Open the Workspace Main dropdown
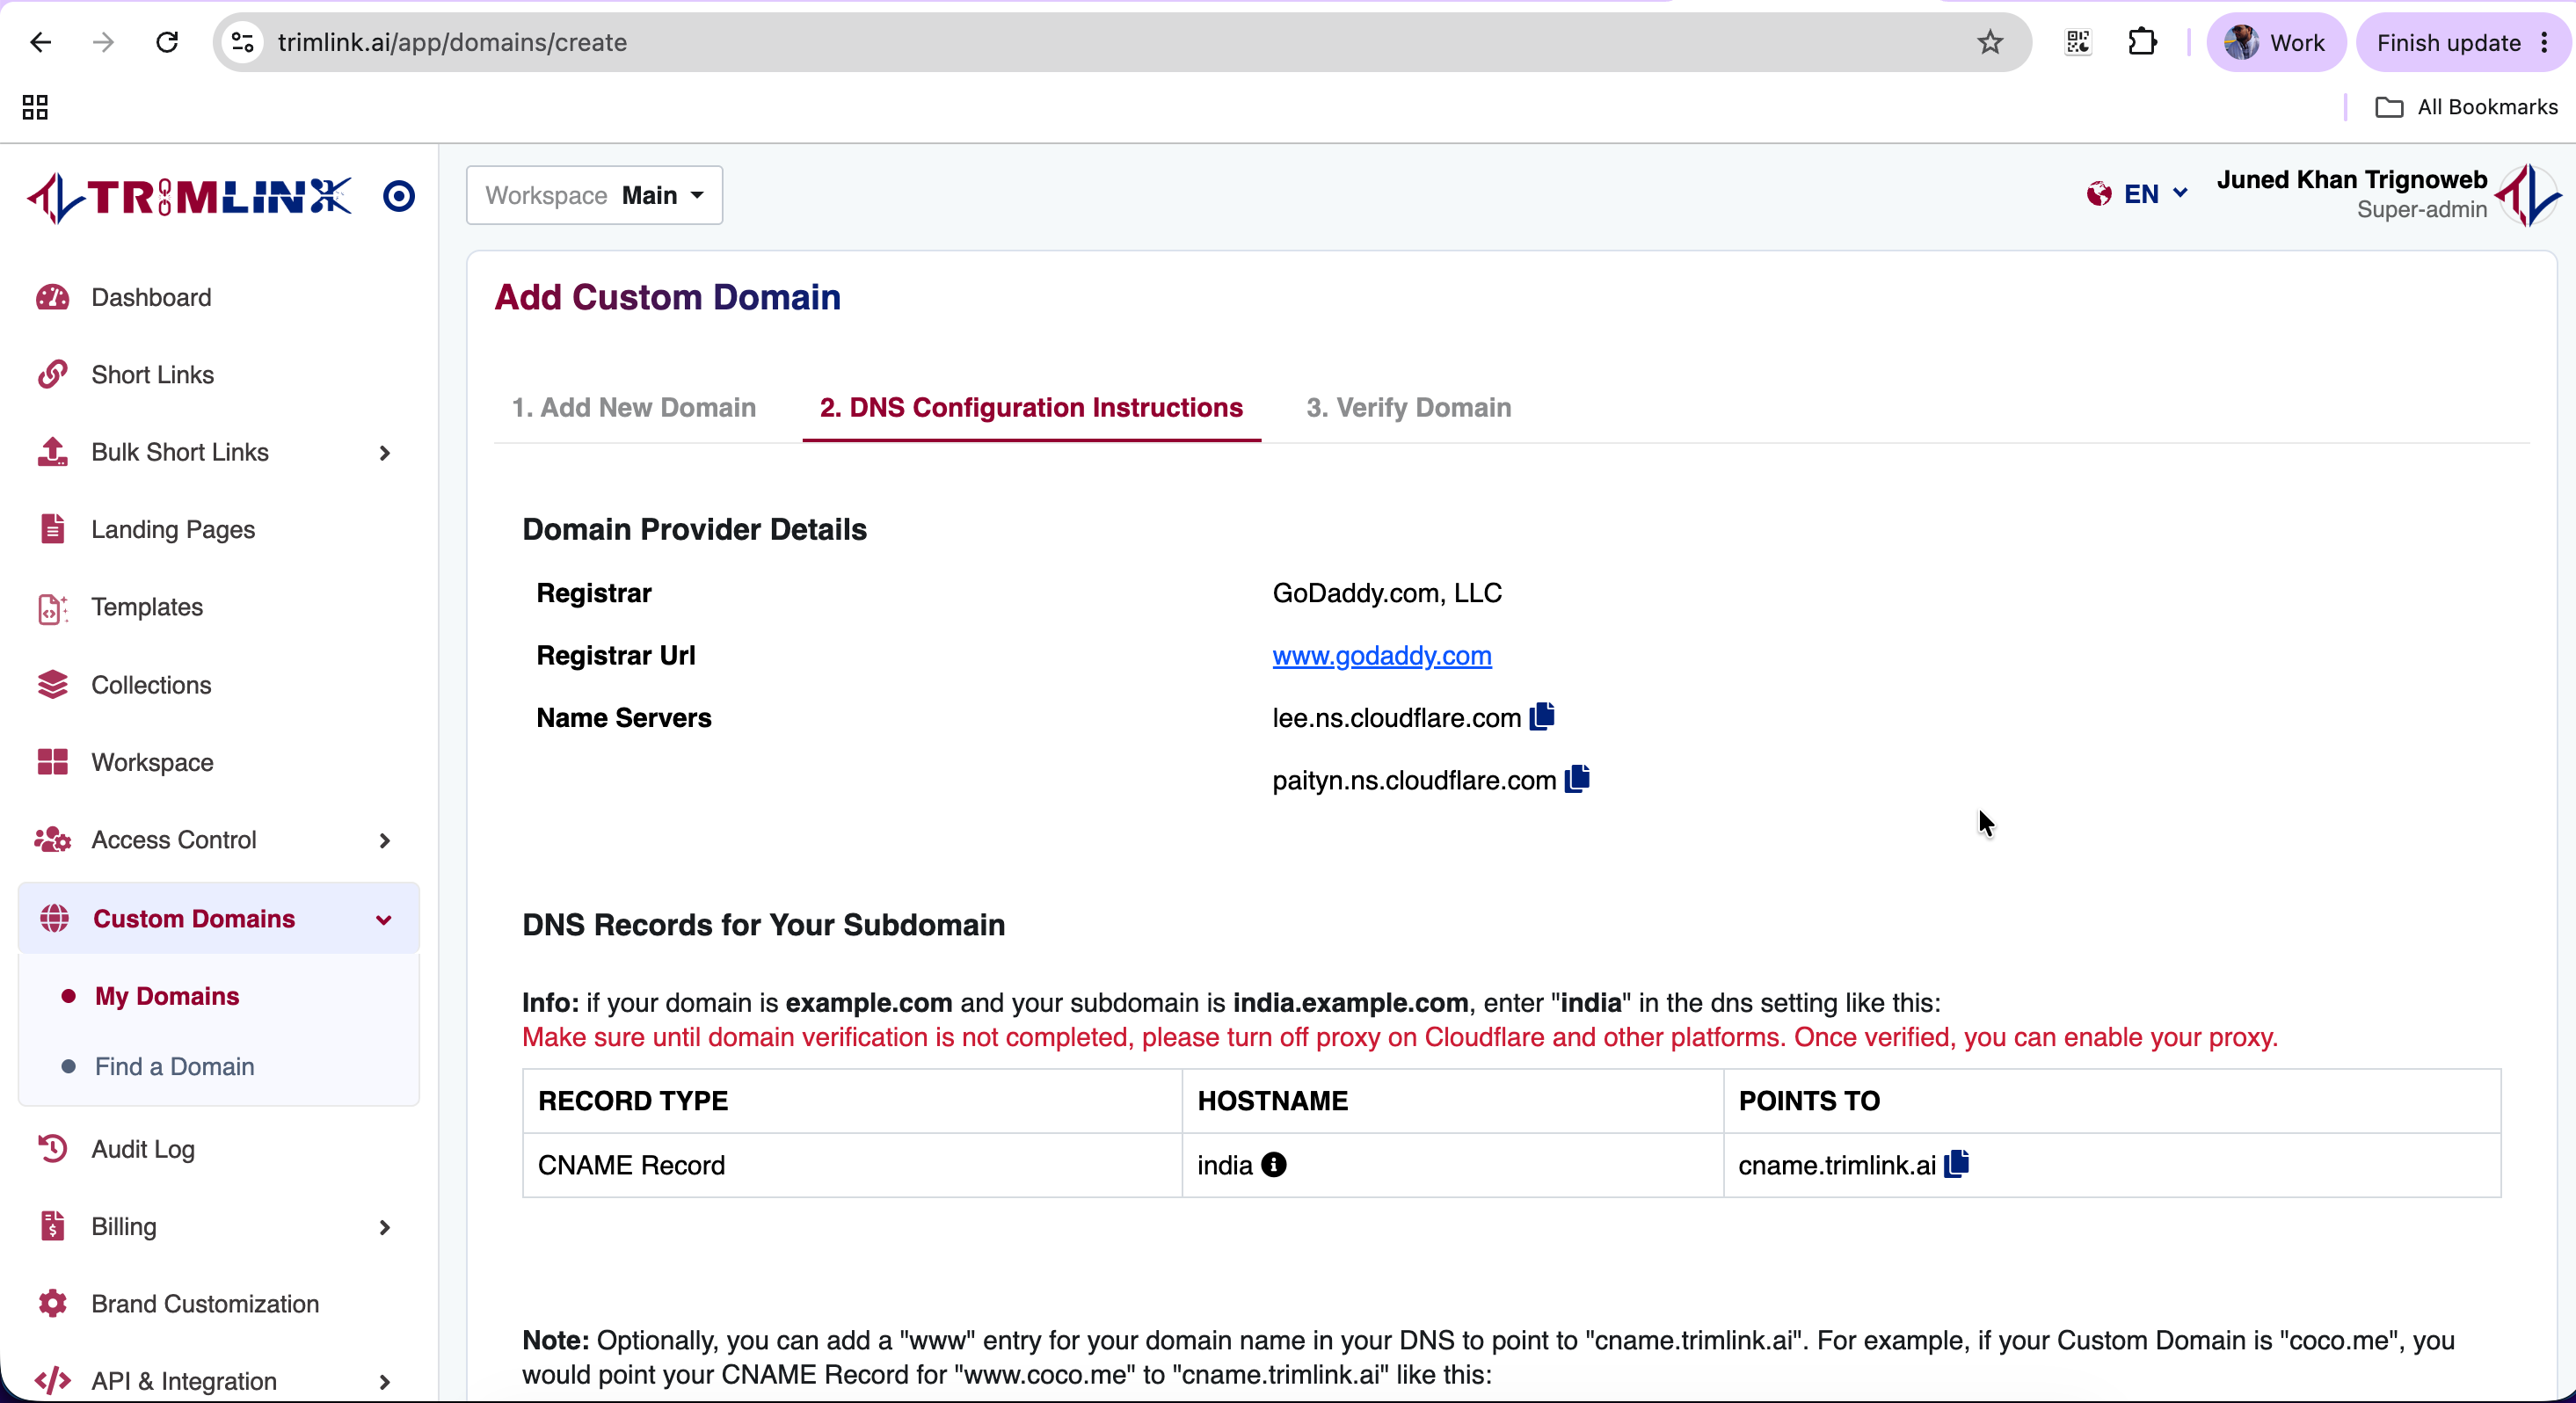 click(595, 195)
